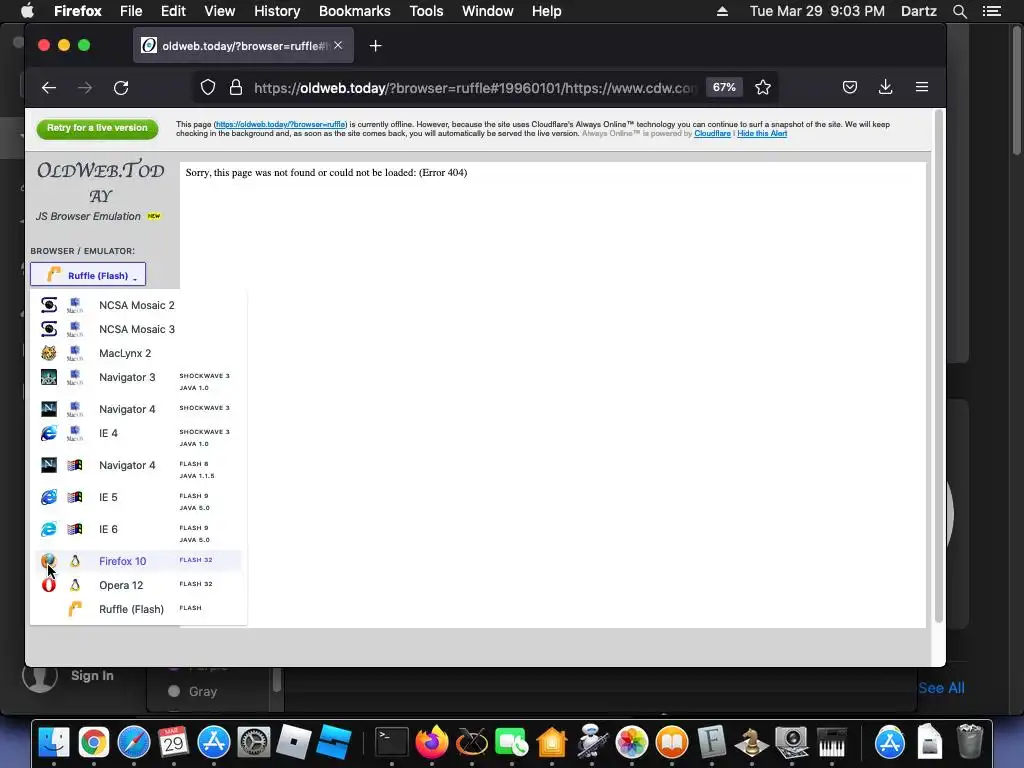Choose IE 5 from the emulator list
The width and height of the screenshot is (1024, 768).
click(138, 501)
